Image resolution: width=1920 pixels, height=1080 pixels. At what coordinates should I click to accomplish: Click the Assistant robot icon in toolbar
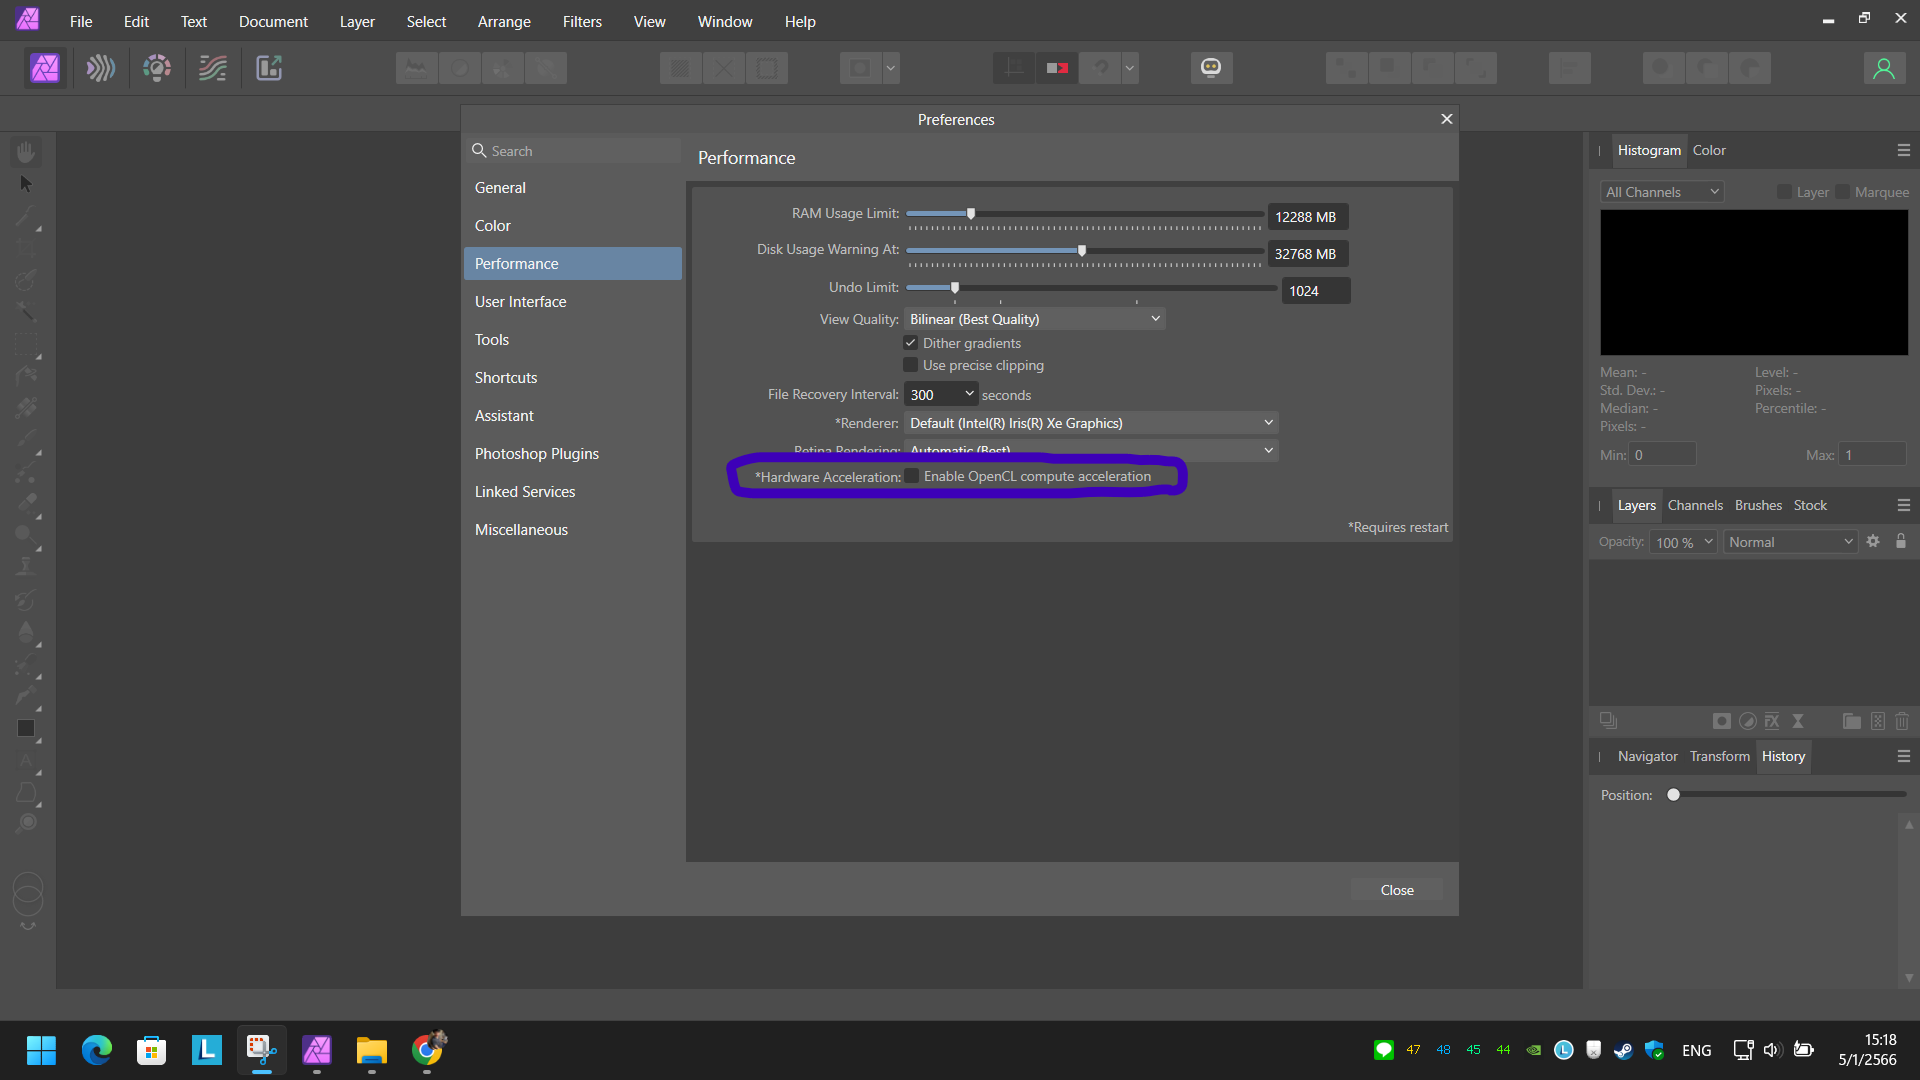tap(1211, 68)
